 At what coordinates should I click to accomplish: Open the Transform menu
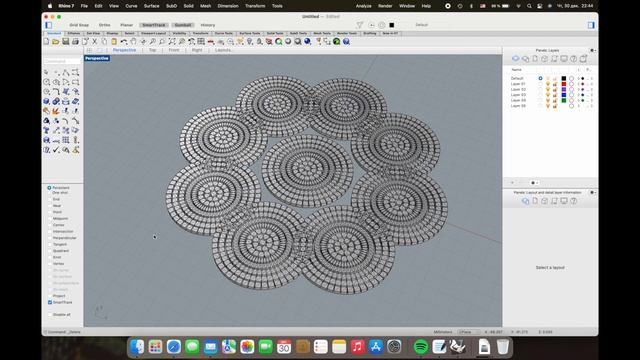coord(255,6)
